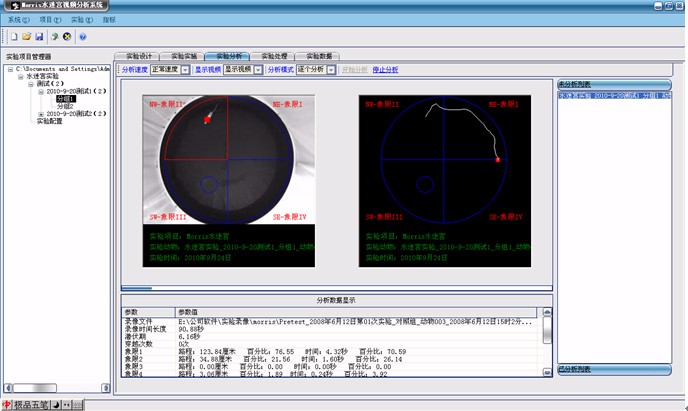Open the 显示视频 dropdown
This screenshot has height=411, width=688.
pyautogui.click(x=257, y=70)
